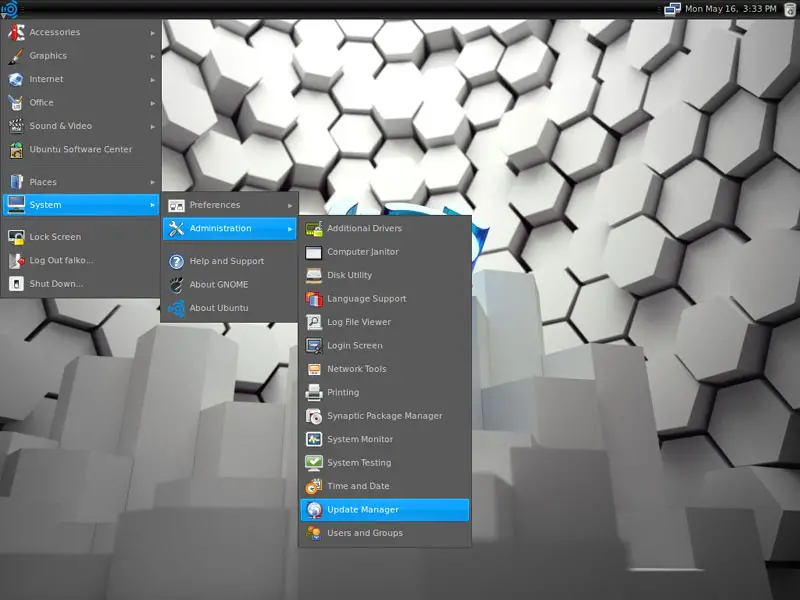Expand the Places submenu arrow
The height and width of the screenshot is (600, 800).
(153, 182)
